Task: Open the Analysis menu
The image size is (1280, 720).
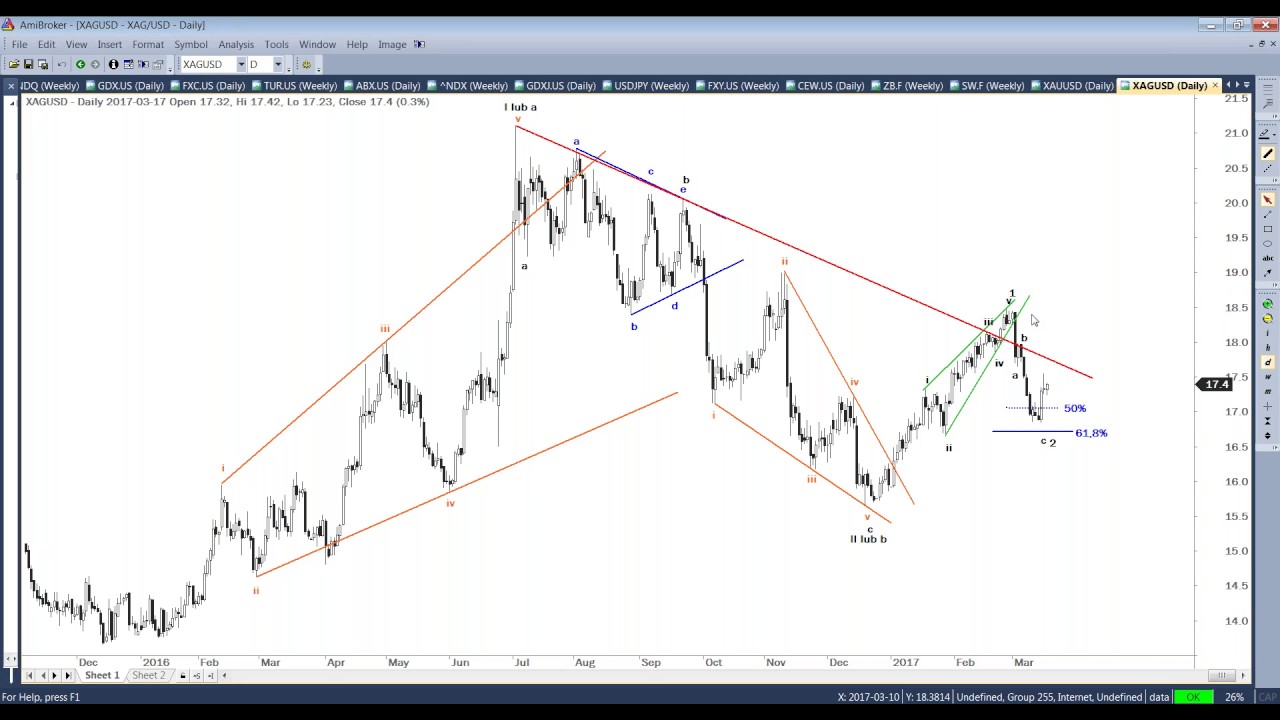Action: coord(236,45)
